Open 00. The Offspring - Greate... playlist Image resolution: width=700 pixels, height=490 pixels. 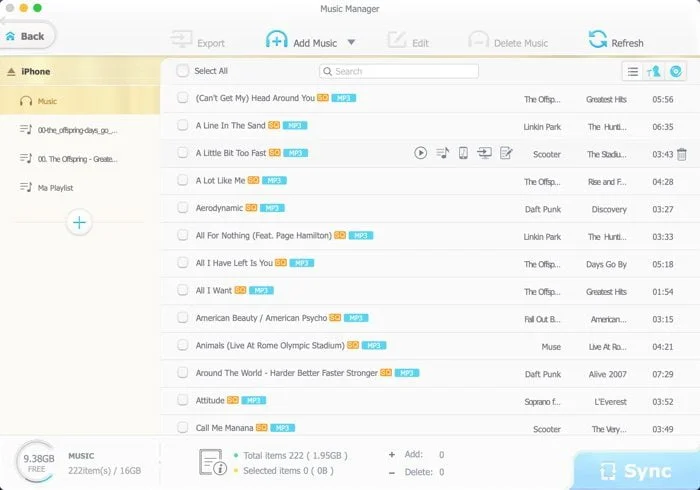(80, 159)
